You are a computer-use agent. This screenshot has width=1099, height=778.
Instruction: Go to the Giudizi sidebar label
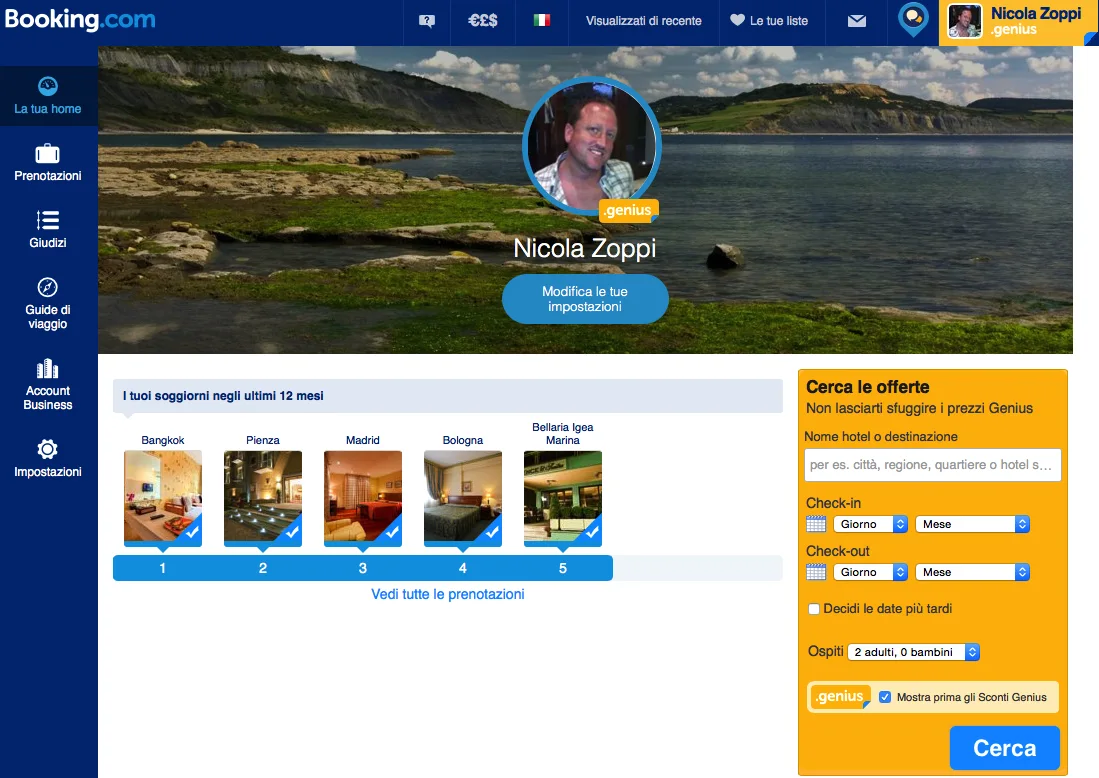[x=48, y=243]
